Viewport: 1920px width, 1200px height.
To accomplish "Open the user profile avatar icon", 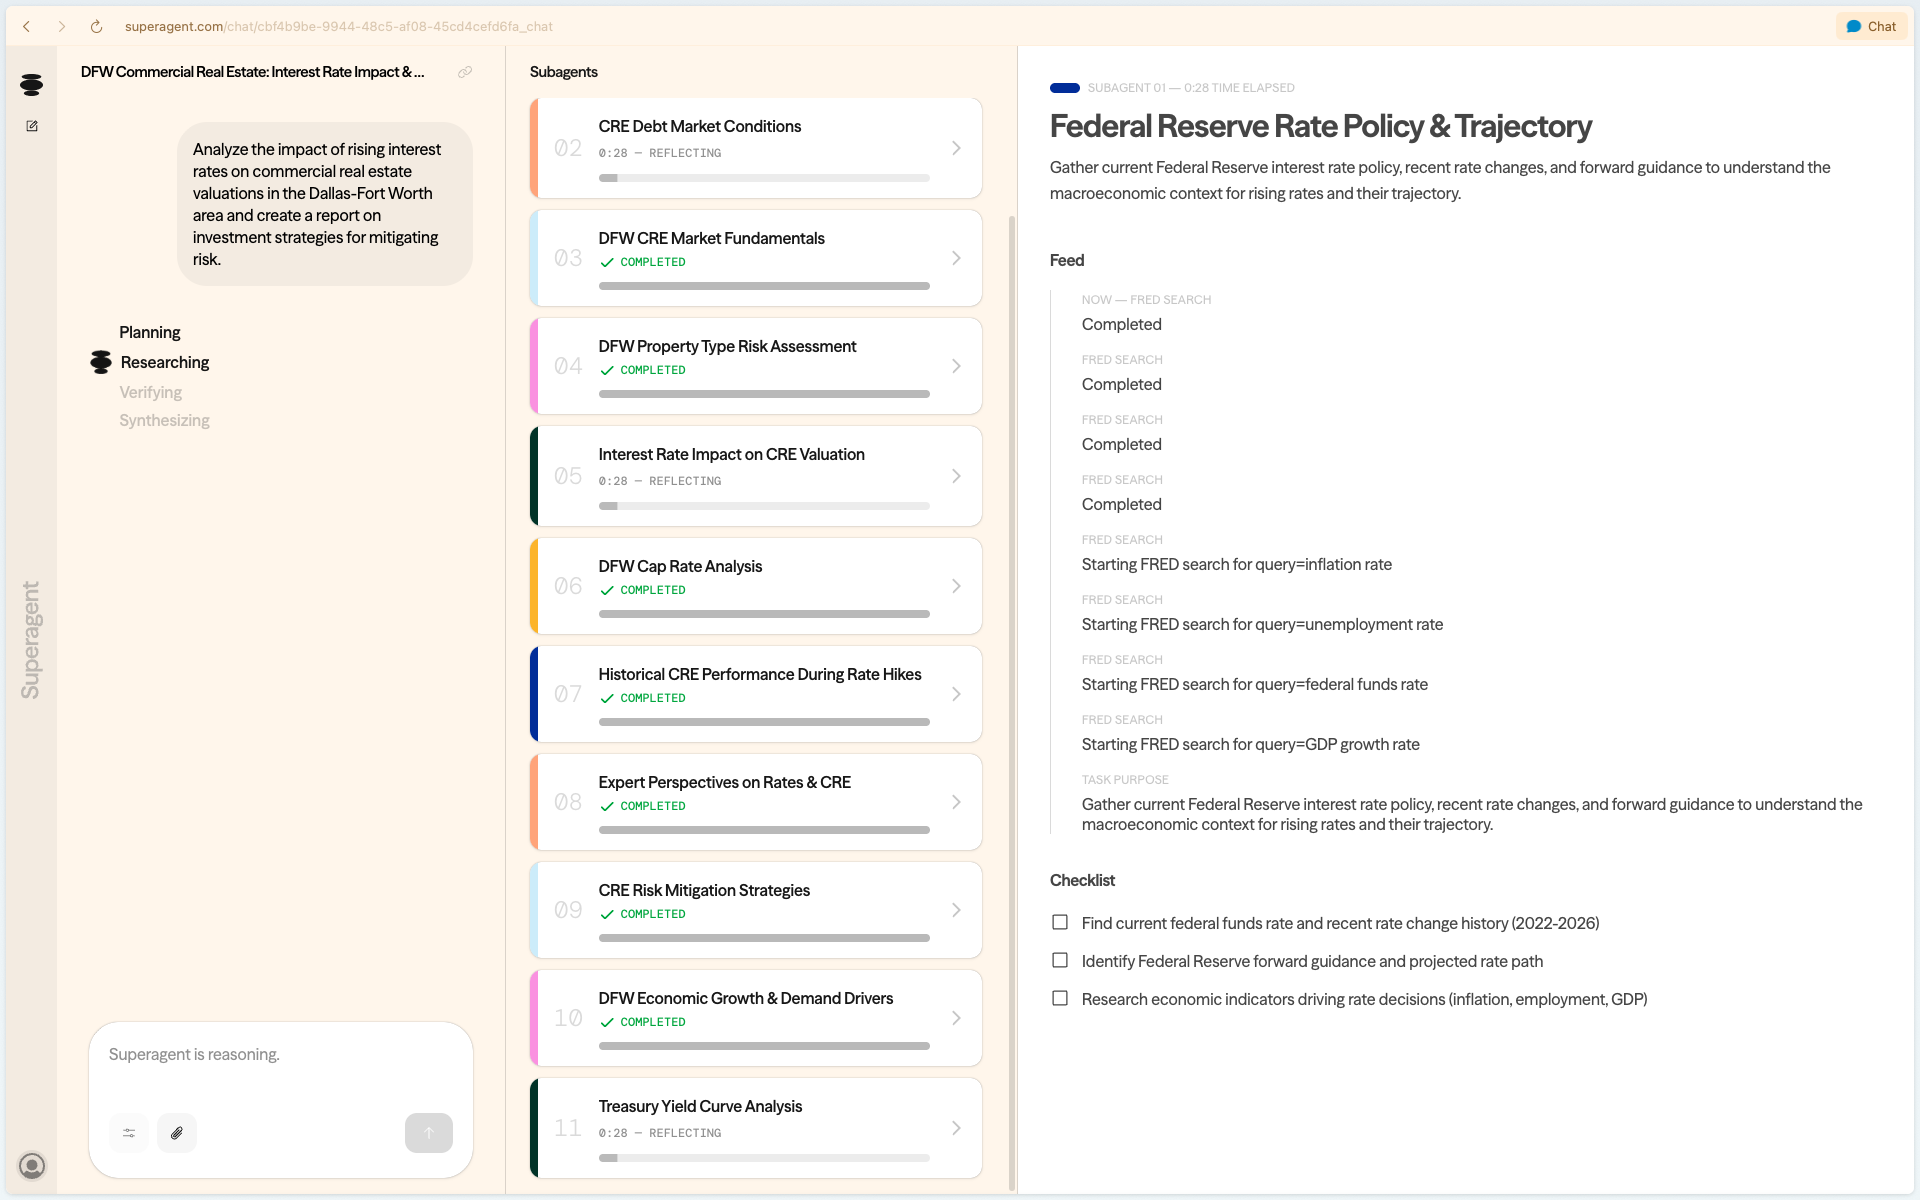I will 32,1165.
